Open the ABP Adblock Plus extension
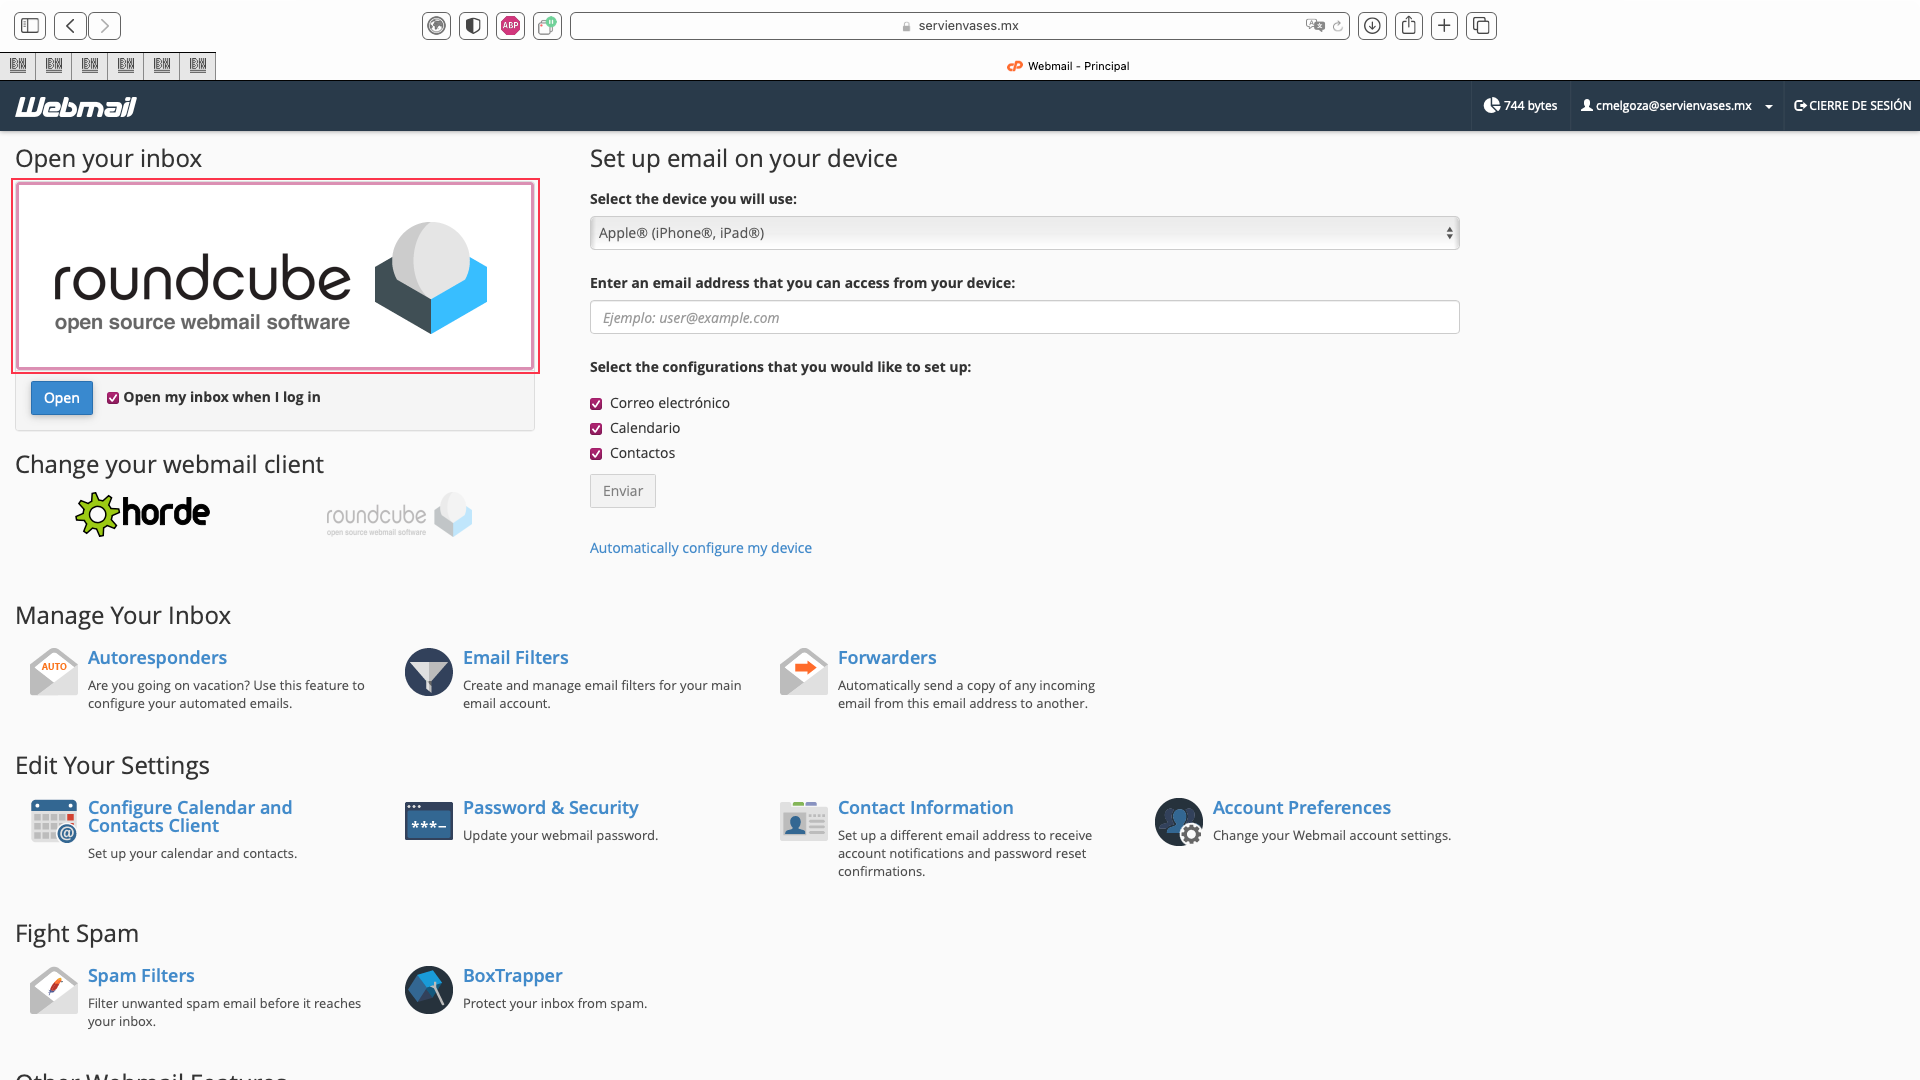This screenshot has height=1080, width=1920. (x=511, y=26)
